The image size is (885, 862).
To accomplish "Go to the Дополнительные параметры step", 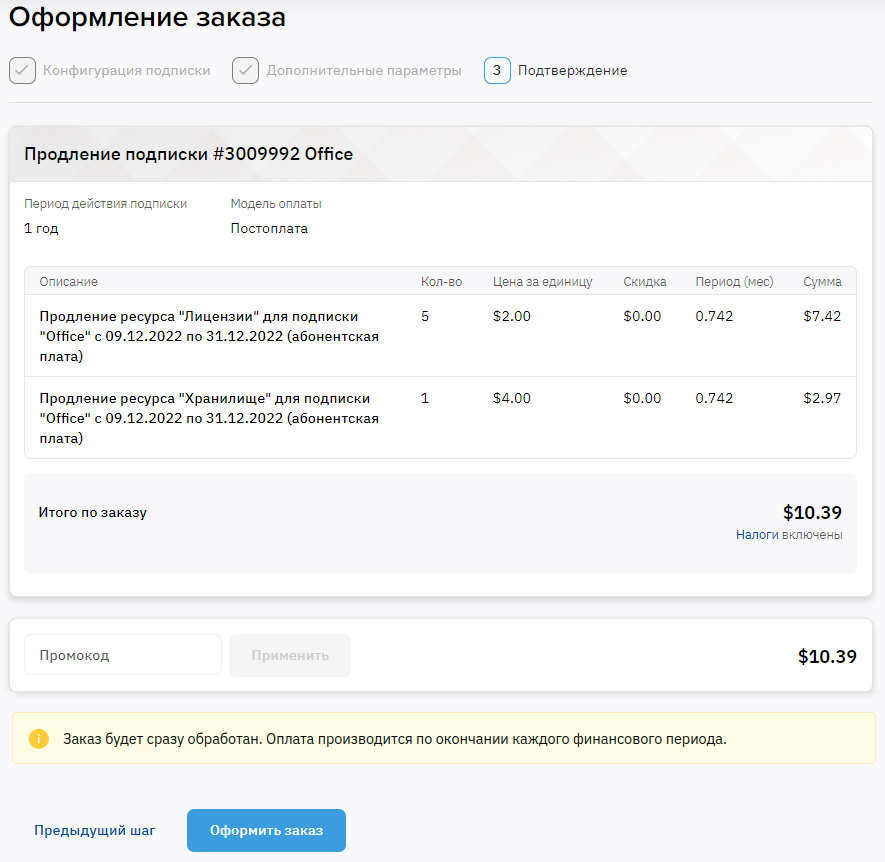I will point(364,71).
